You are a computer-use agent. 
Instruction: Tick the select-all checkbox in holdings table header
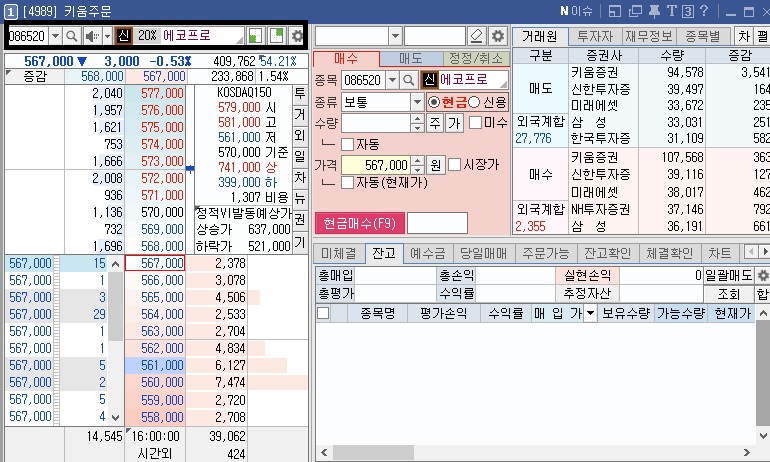[x=323, y=313]
